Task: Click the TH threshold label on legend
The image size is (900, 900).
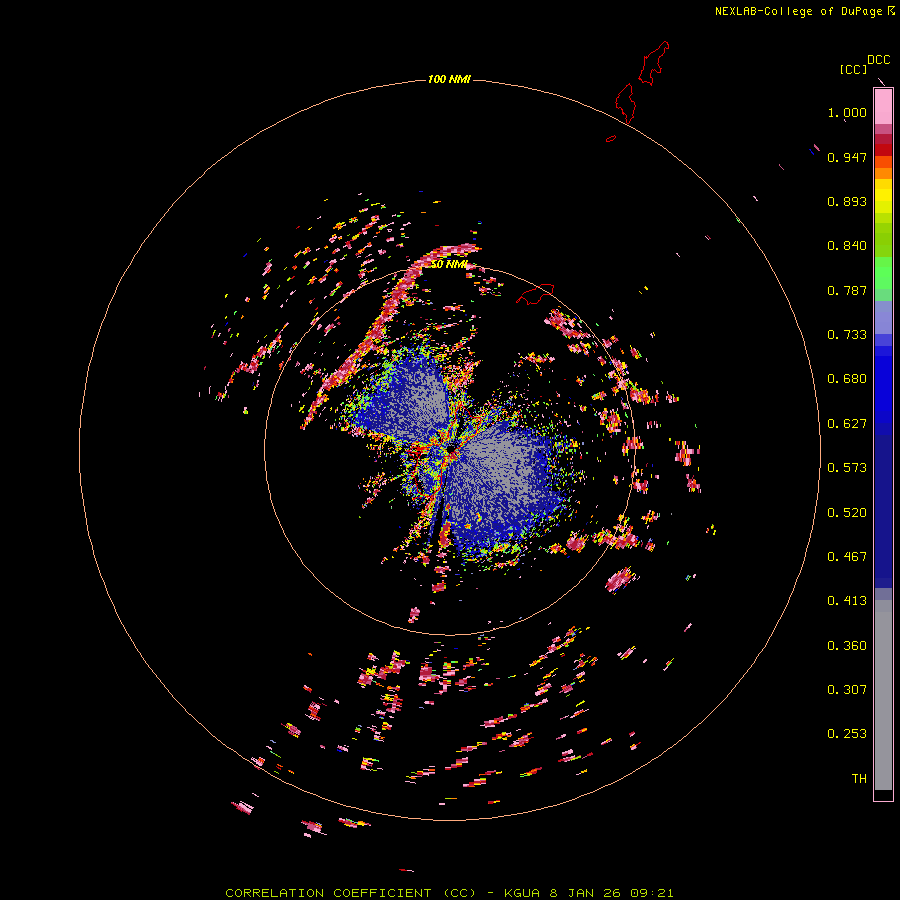Action: coord(859,779)
